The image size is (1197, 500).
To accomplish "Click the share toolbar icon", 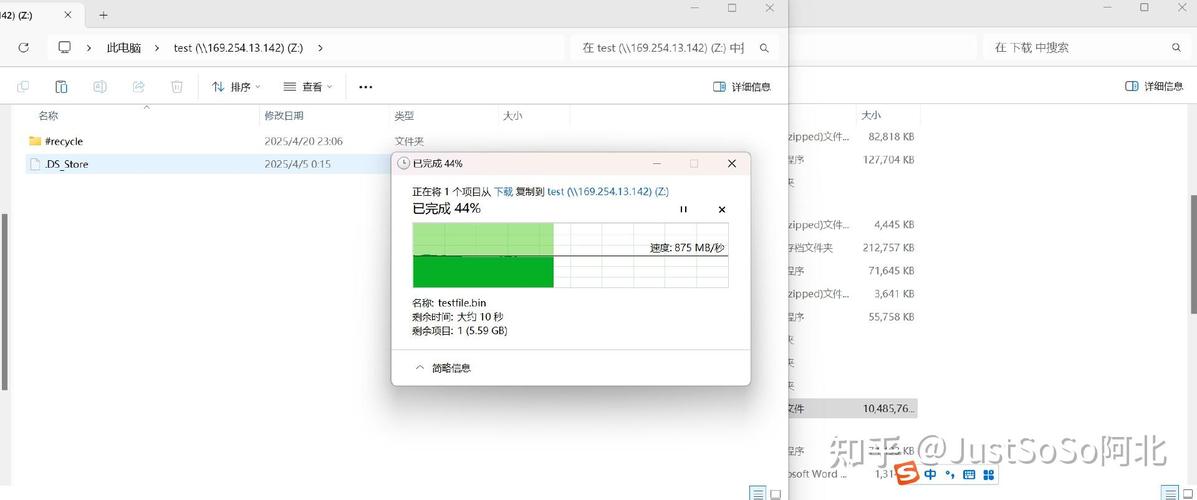I will coord(138,87).
